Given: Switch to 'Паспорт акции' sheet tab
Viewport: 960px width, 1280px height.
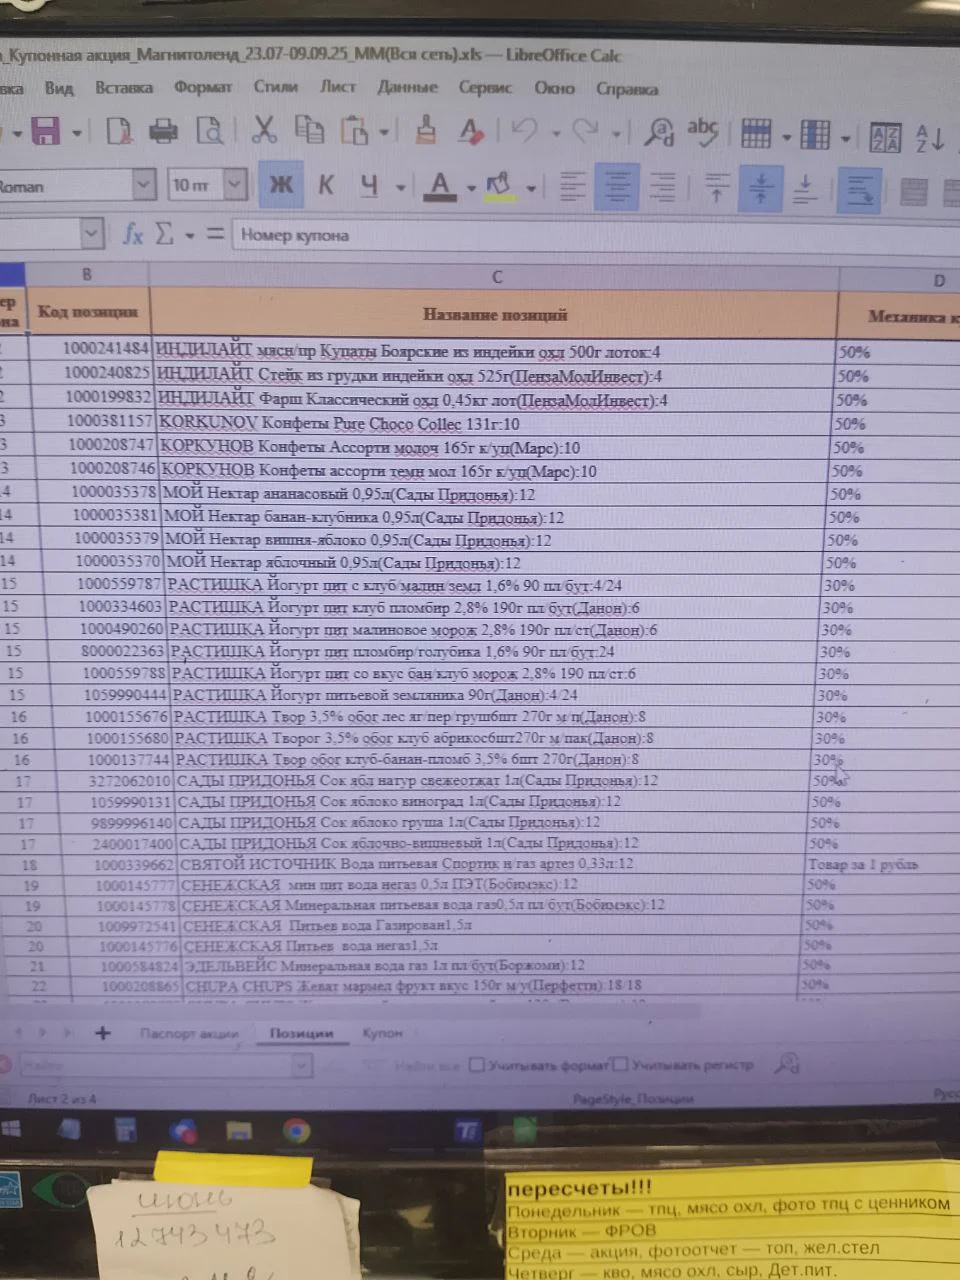Looking at the screenshot, I should point(189,1033).
